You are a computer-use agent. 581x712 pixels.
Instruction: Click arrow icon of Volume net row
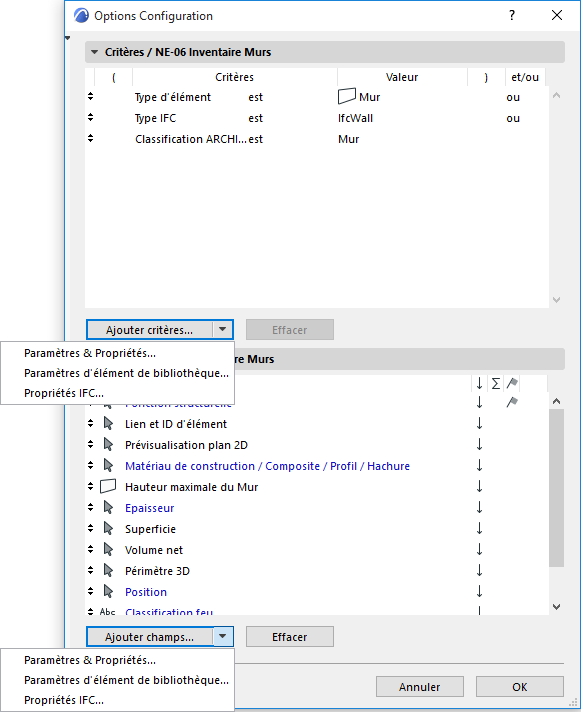pos(108,549)
